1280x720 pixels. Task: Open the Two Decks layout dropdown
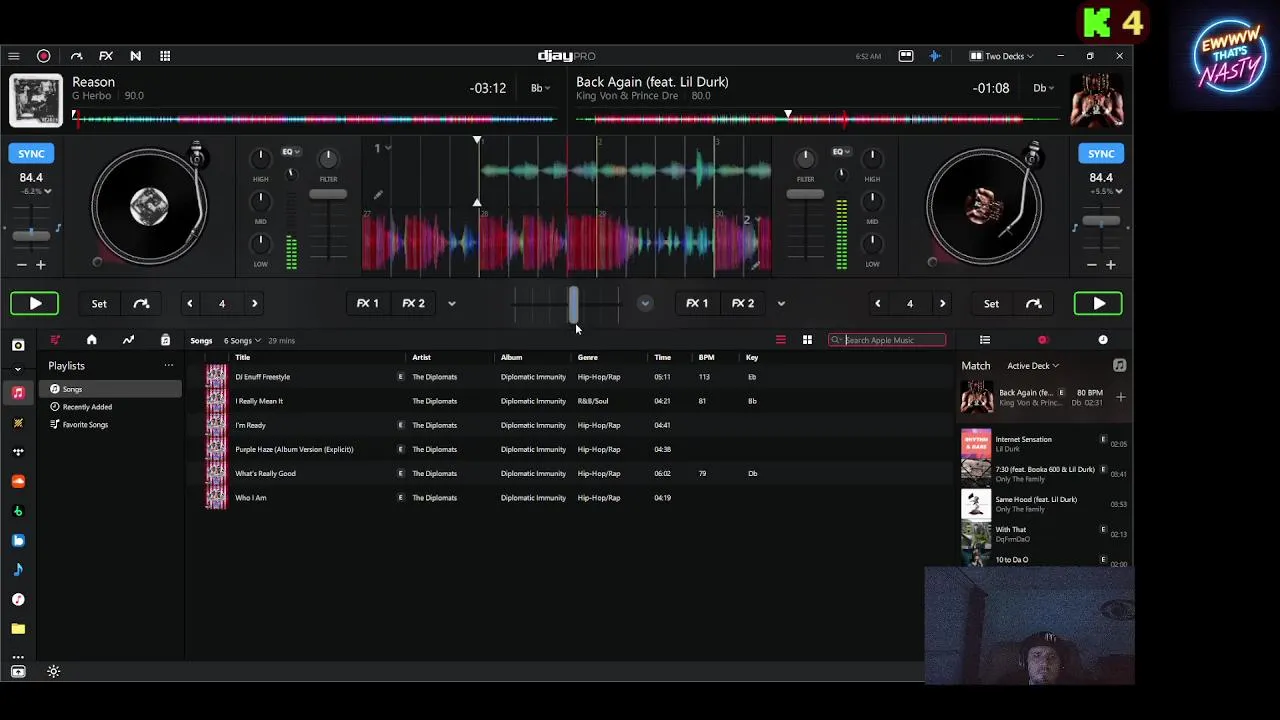tap(1001, 56)
